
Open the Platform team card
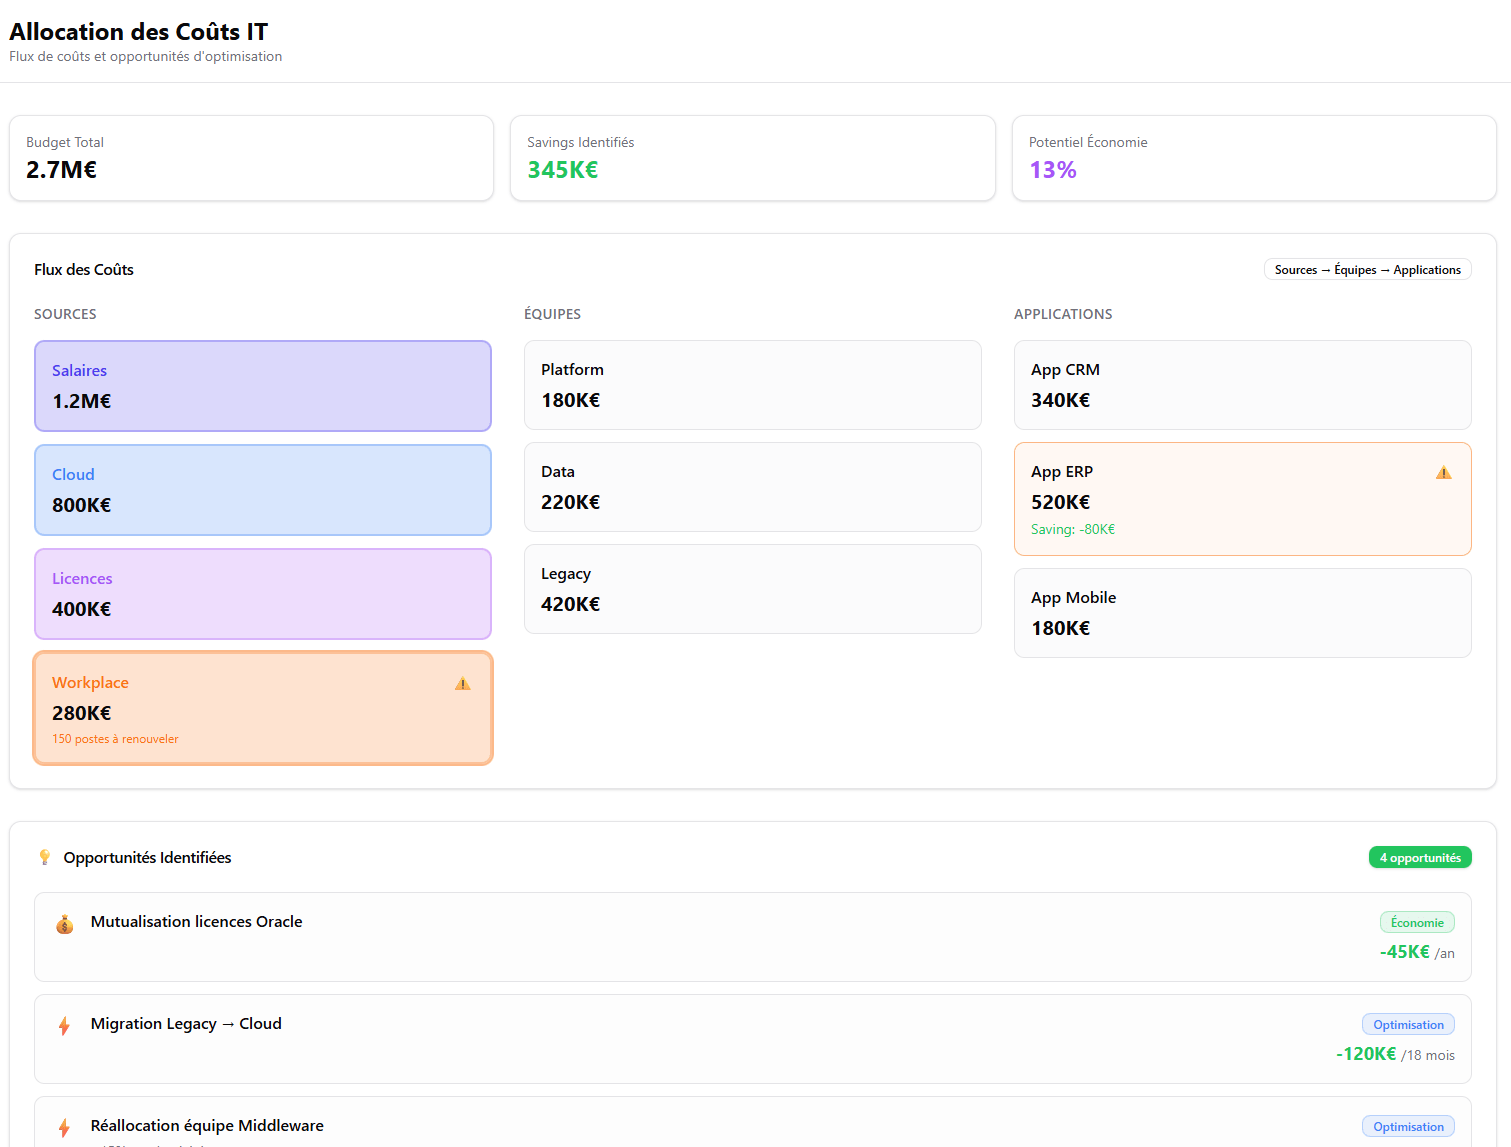pyautogui.click(x=752, y=385)
